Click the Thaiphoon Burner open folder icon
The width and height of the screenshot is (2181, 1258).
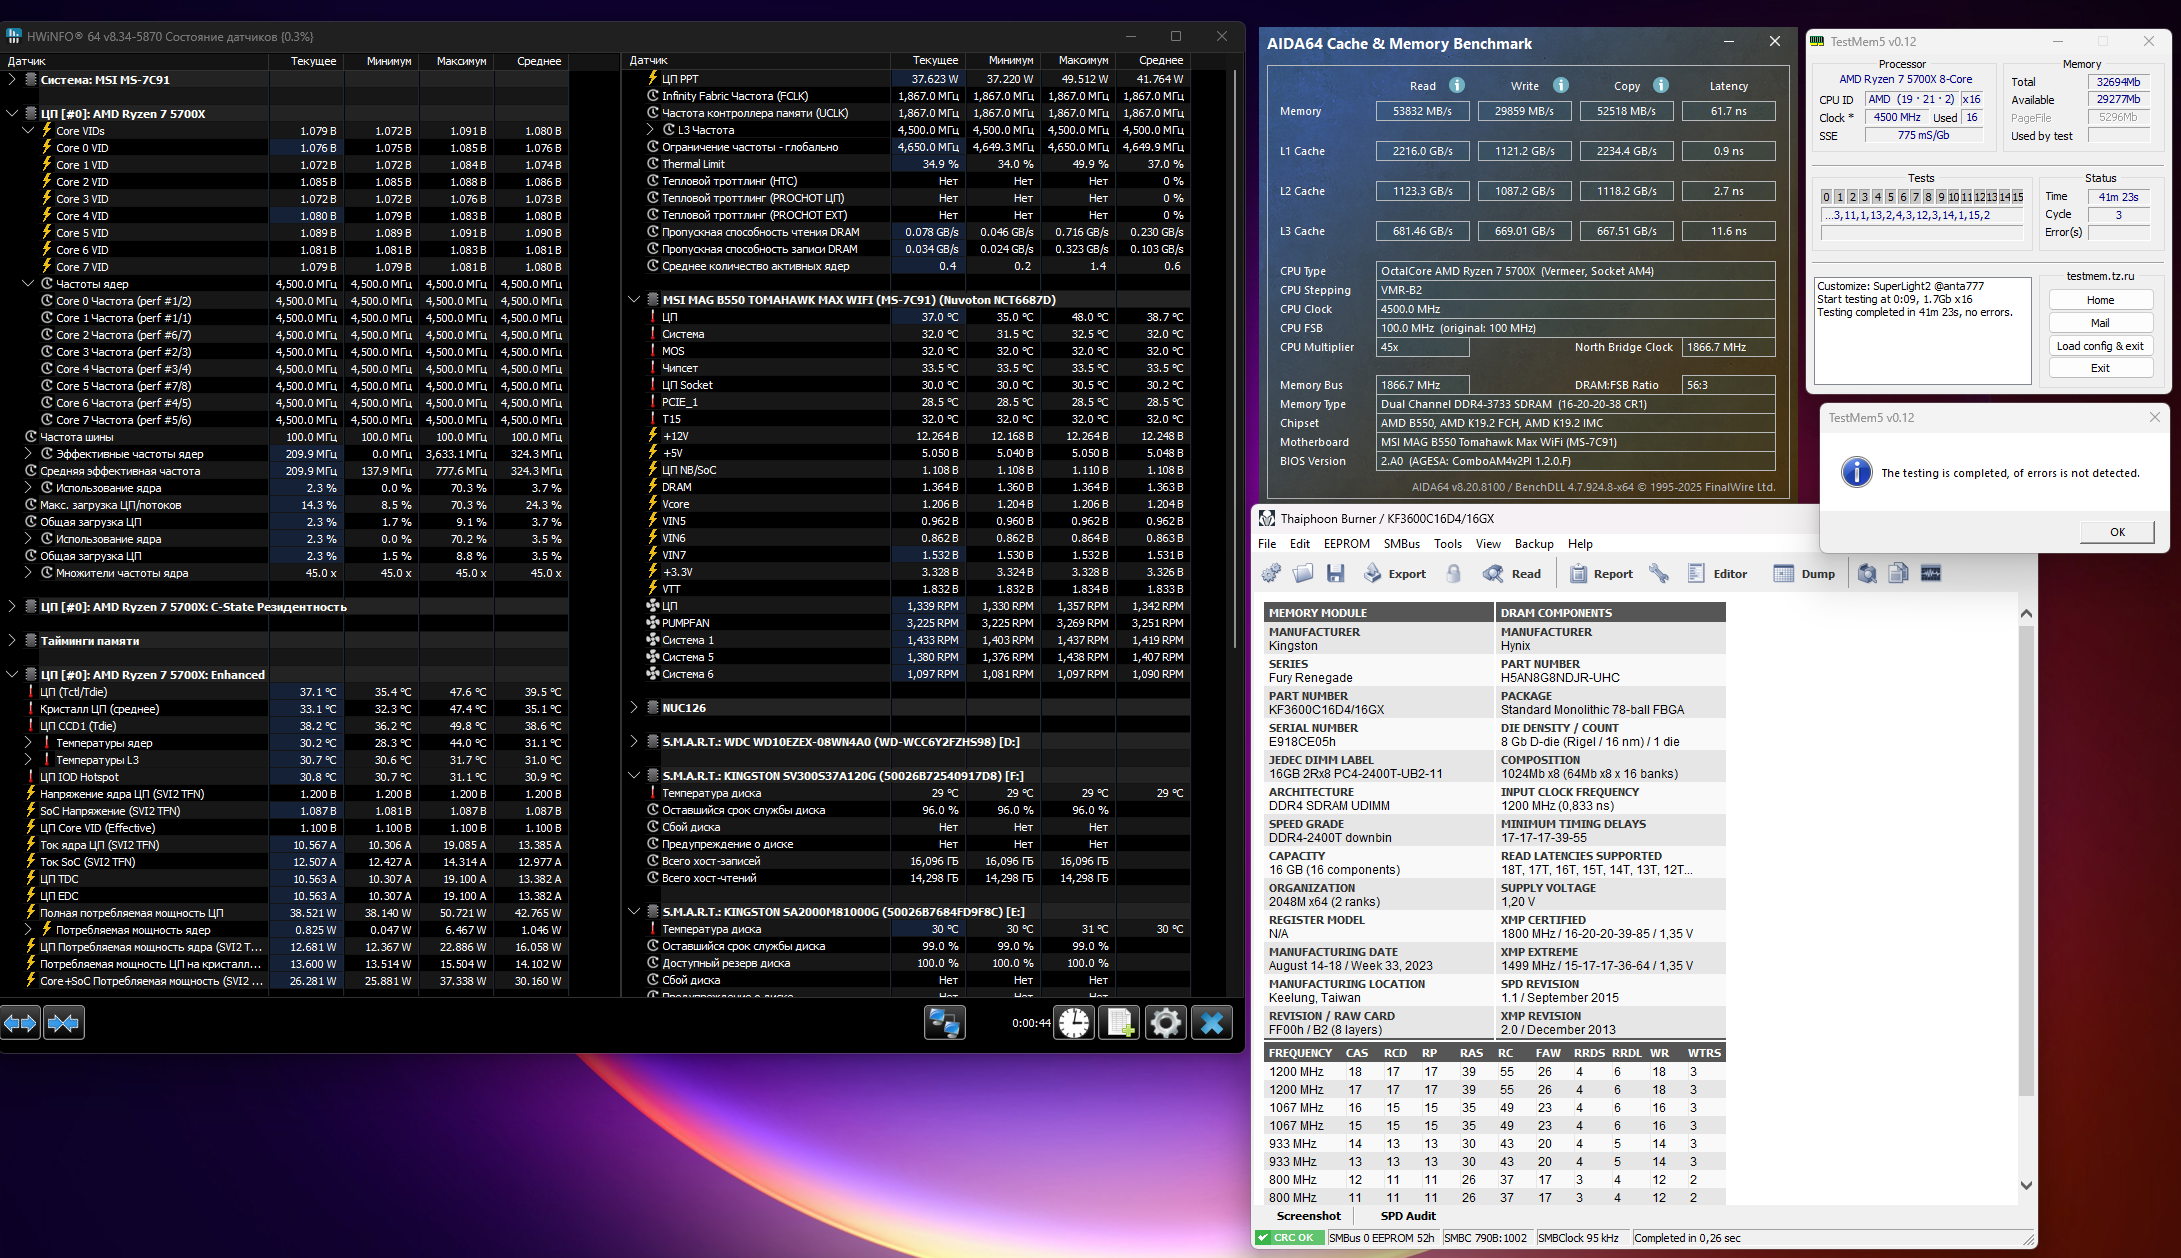[x=1303, y=573]
